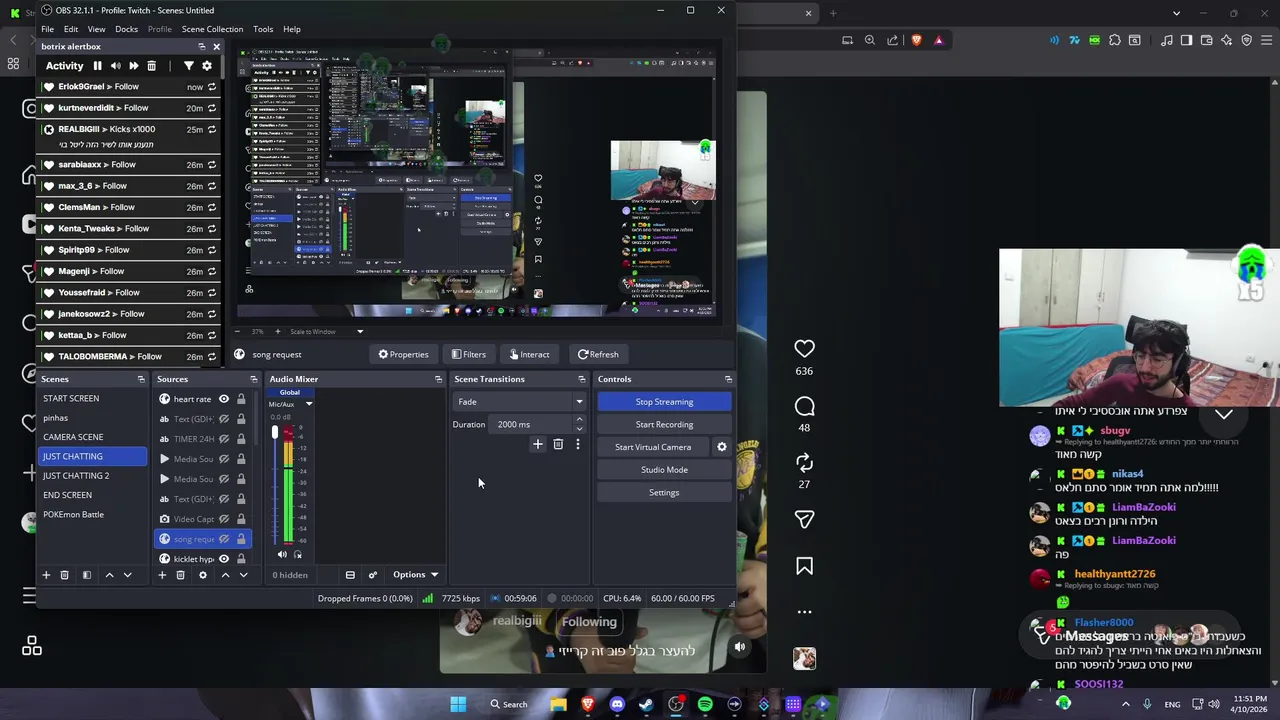This screenshot has height=720, width=1280.
Task: Click Start Recording
Action: pos(664,425)
